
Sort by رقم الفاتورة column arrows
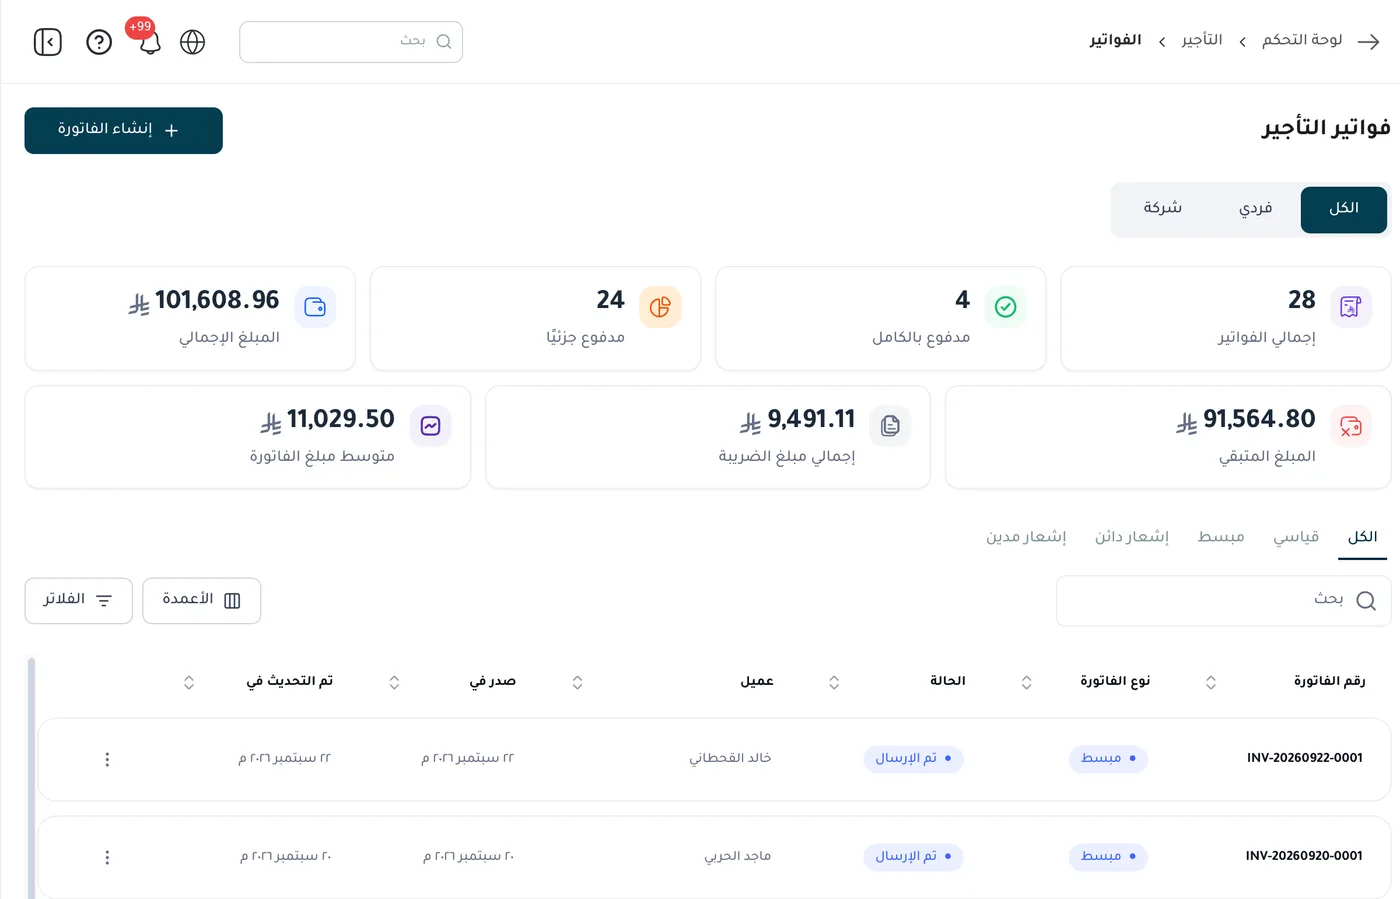(1211, 682)
